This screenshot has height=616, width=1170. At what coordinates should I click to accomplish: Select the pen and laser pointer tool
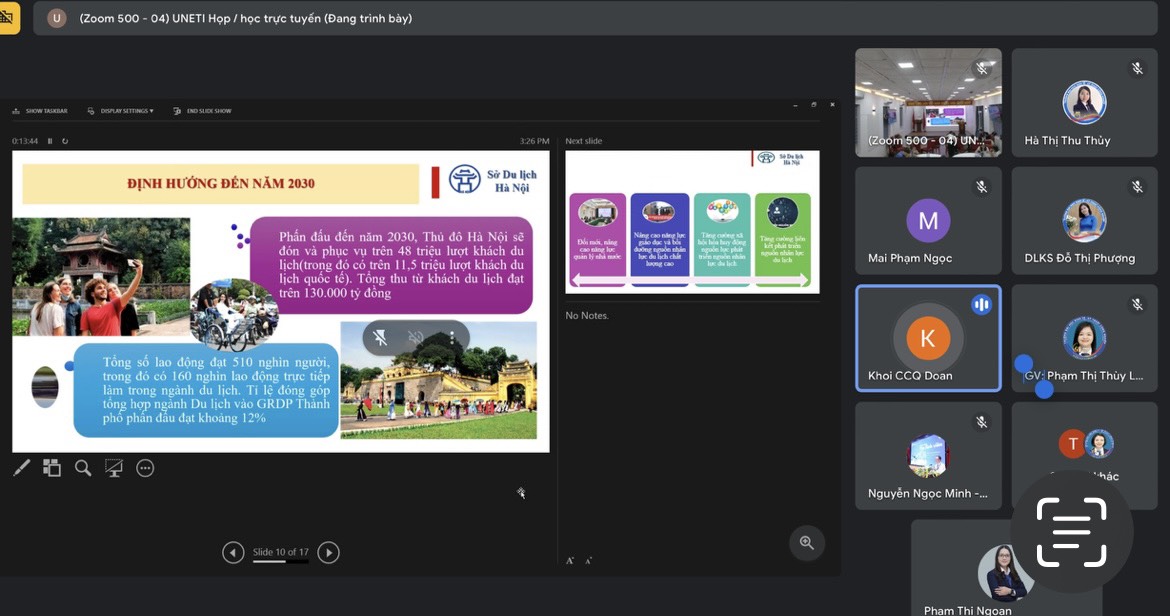[x=22, y=468]
